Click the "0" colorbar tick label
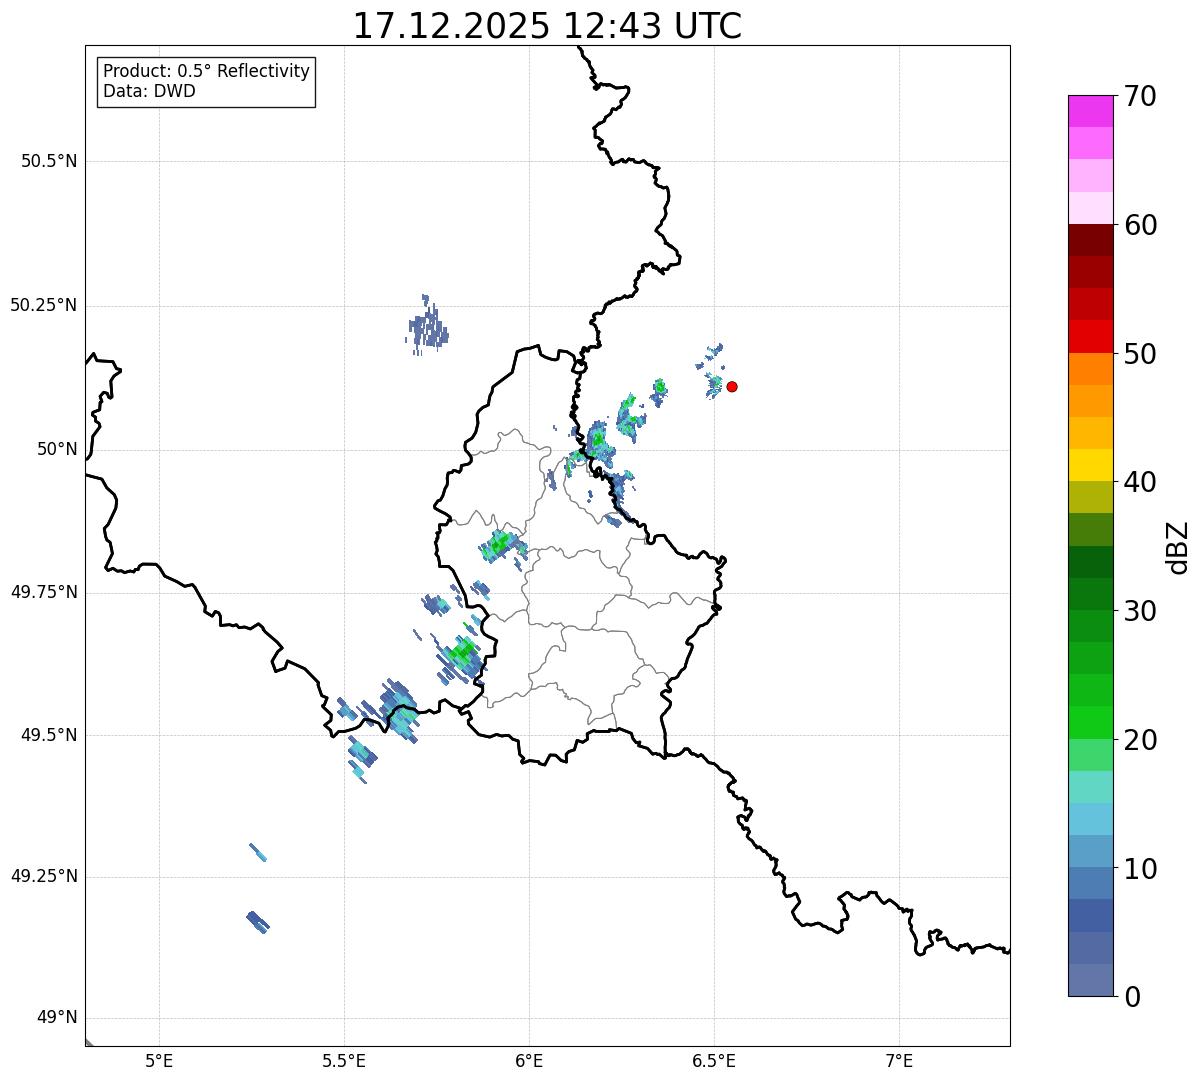 pos(1130,997)
